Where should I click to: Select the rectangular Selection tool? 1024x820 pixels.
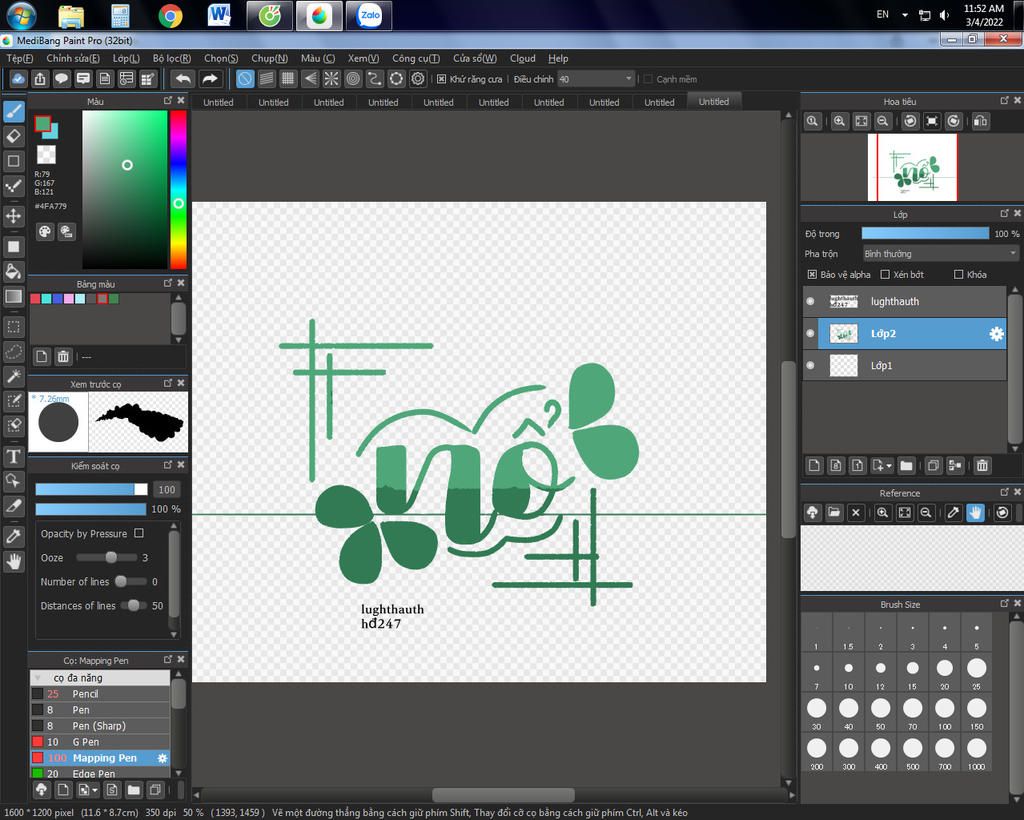14,326
